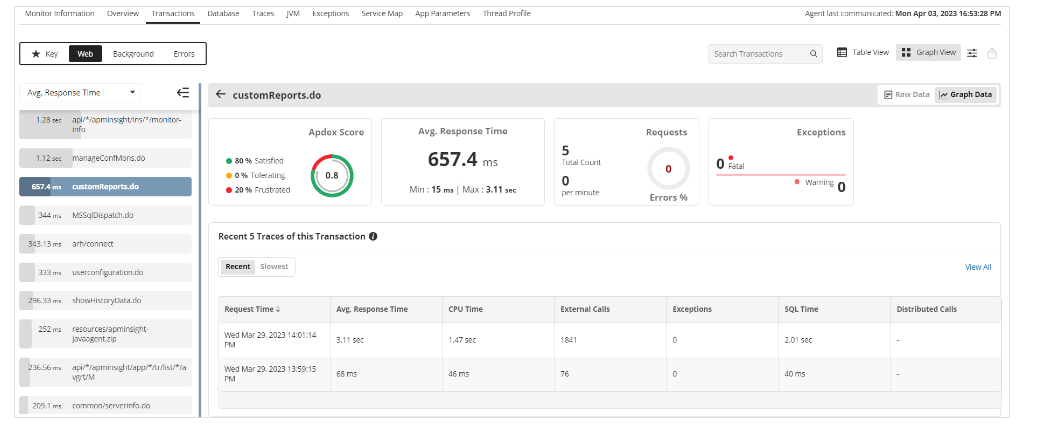Screen dimensions: 1047x437
Task: Collapse the transaction list sidebar
Action: (183, 92)
